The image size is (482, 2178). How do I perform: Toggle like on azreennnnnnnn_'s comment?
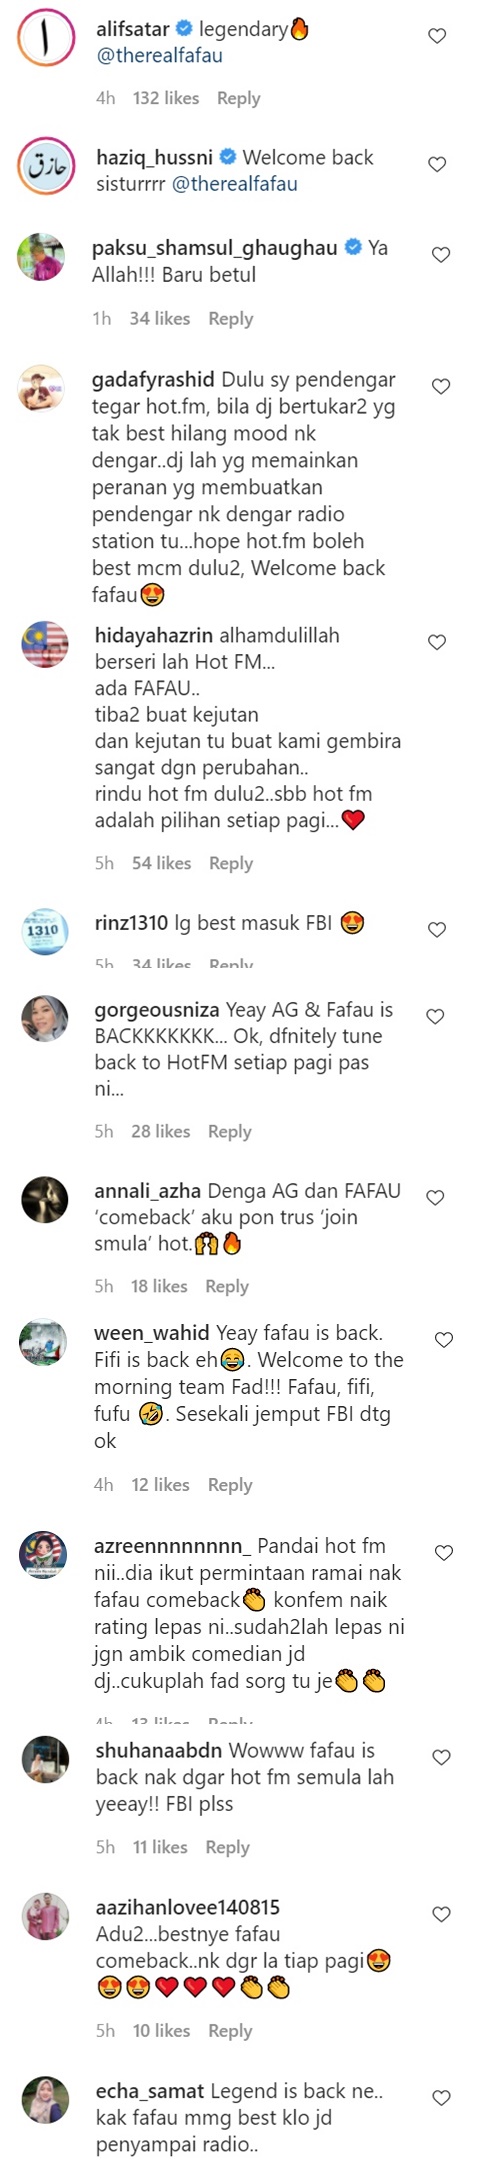coord(444,1552)
